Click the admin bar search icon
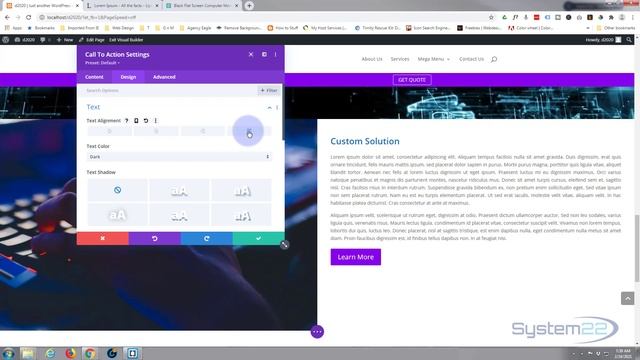This screenshot has width=640, height=360. (x=629, y=40)
